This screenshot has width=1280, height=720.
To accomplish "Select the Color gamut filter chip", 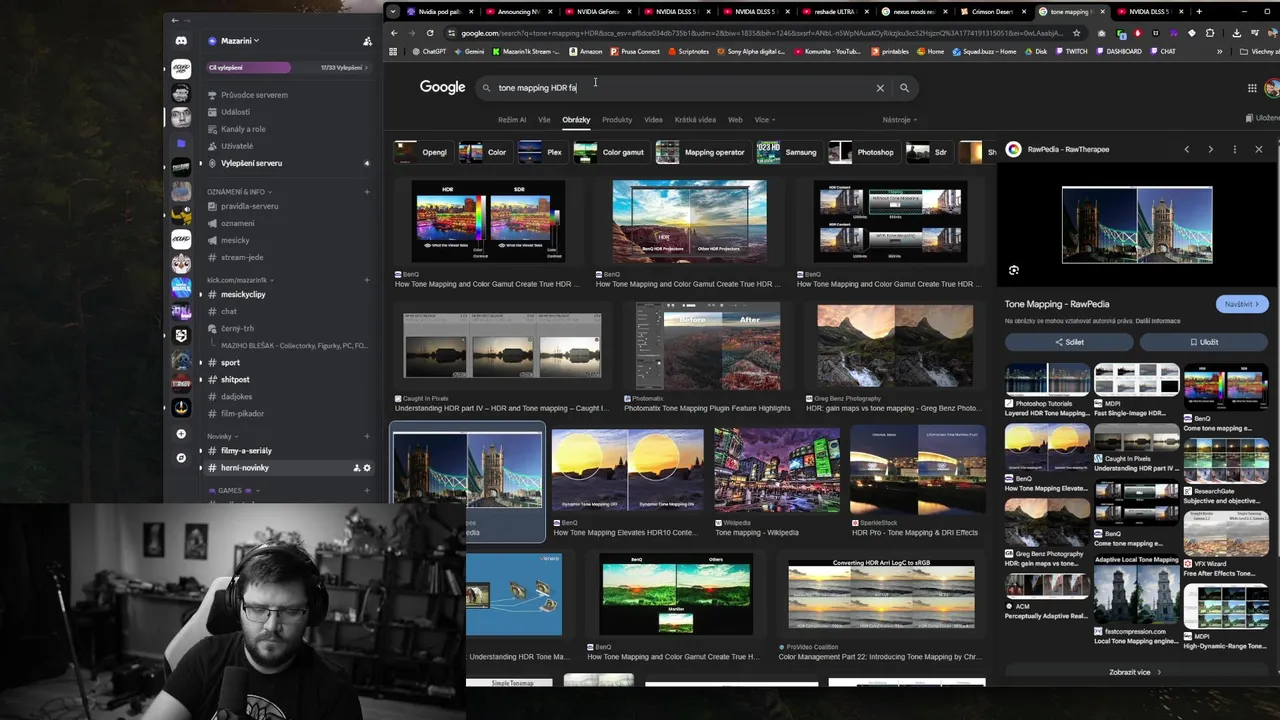I will [610, 152].
